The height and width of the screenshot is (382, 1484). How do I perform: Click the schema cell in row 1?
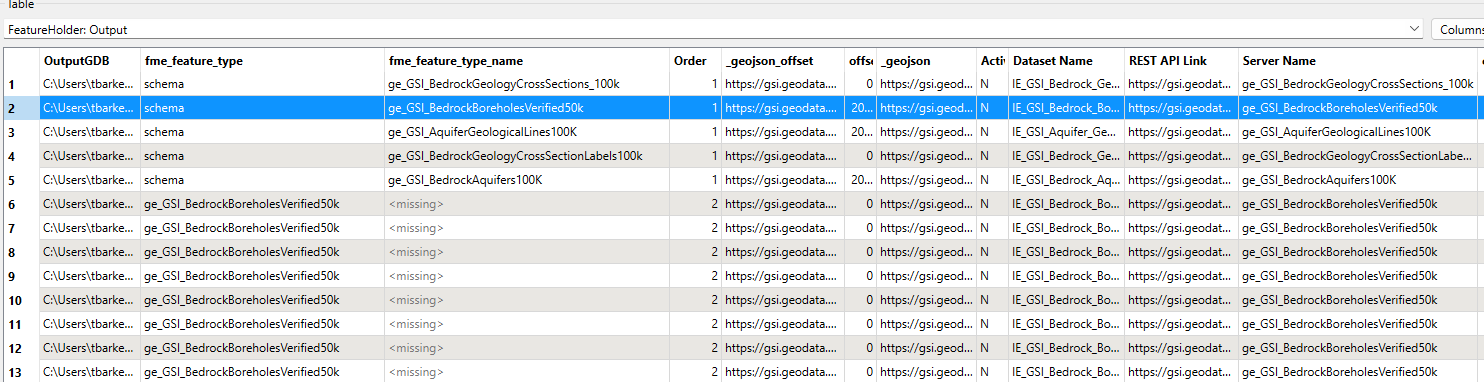(262, 84)
